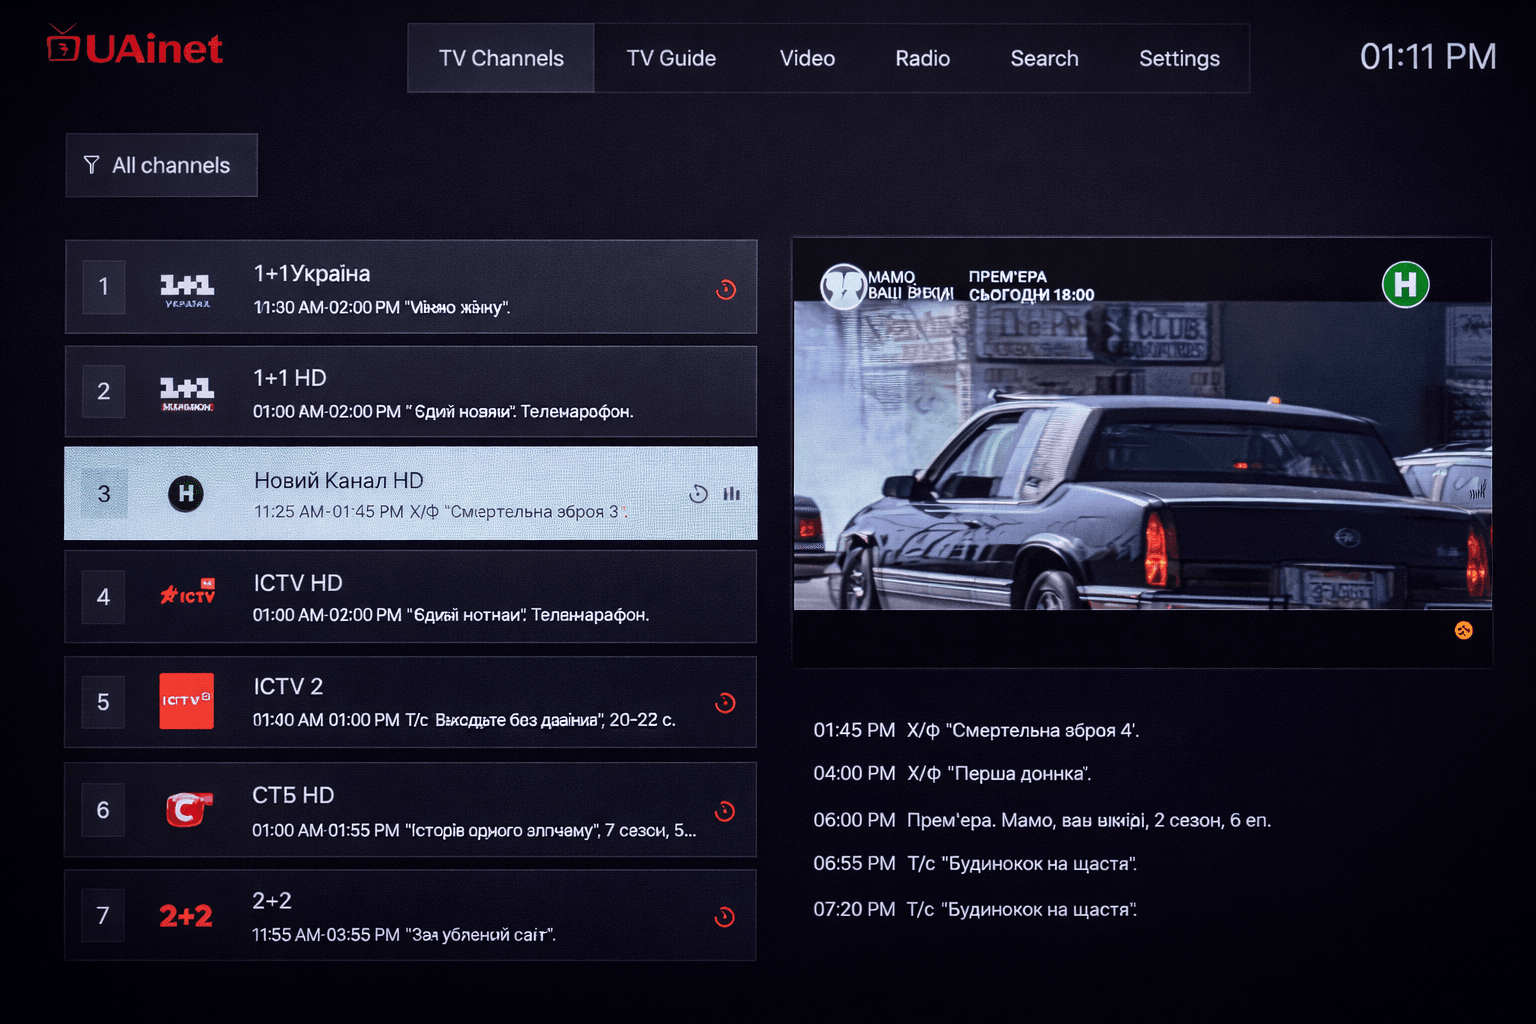Select the 1+1 HD channel
The width and height of the screenshot is (1536, 1024).
(x=410, y=392)
